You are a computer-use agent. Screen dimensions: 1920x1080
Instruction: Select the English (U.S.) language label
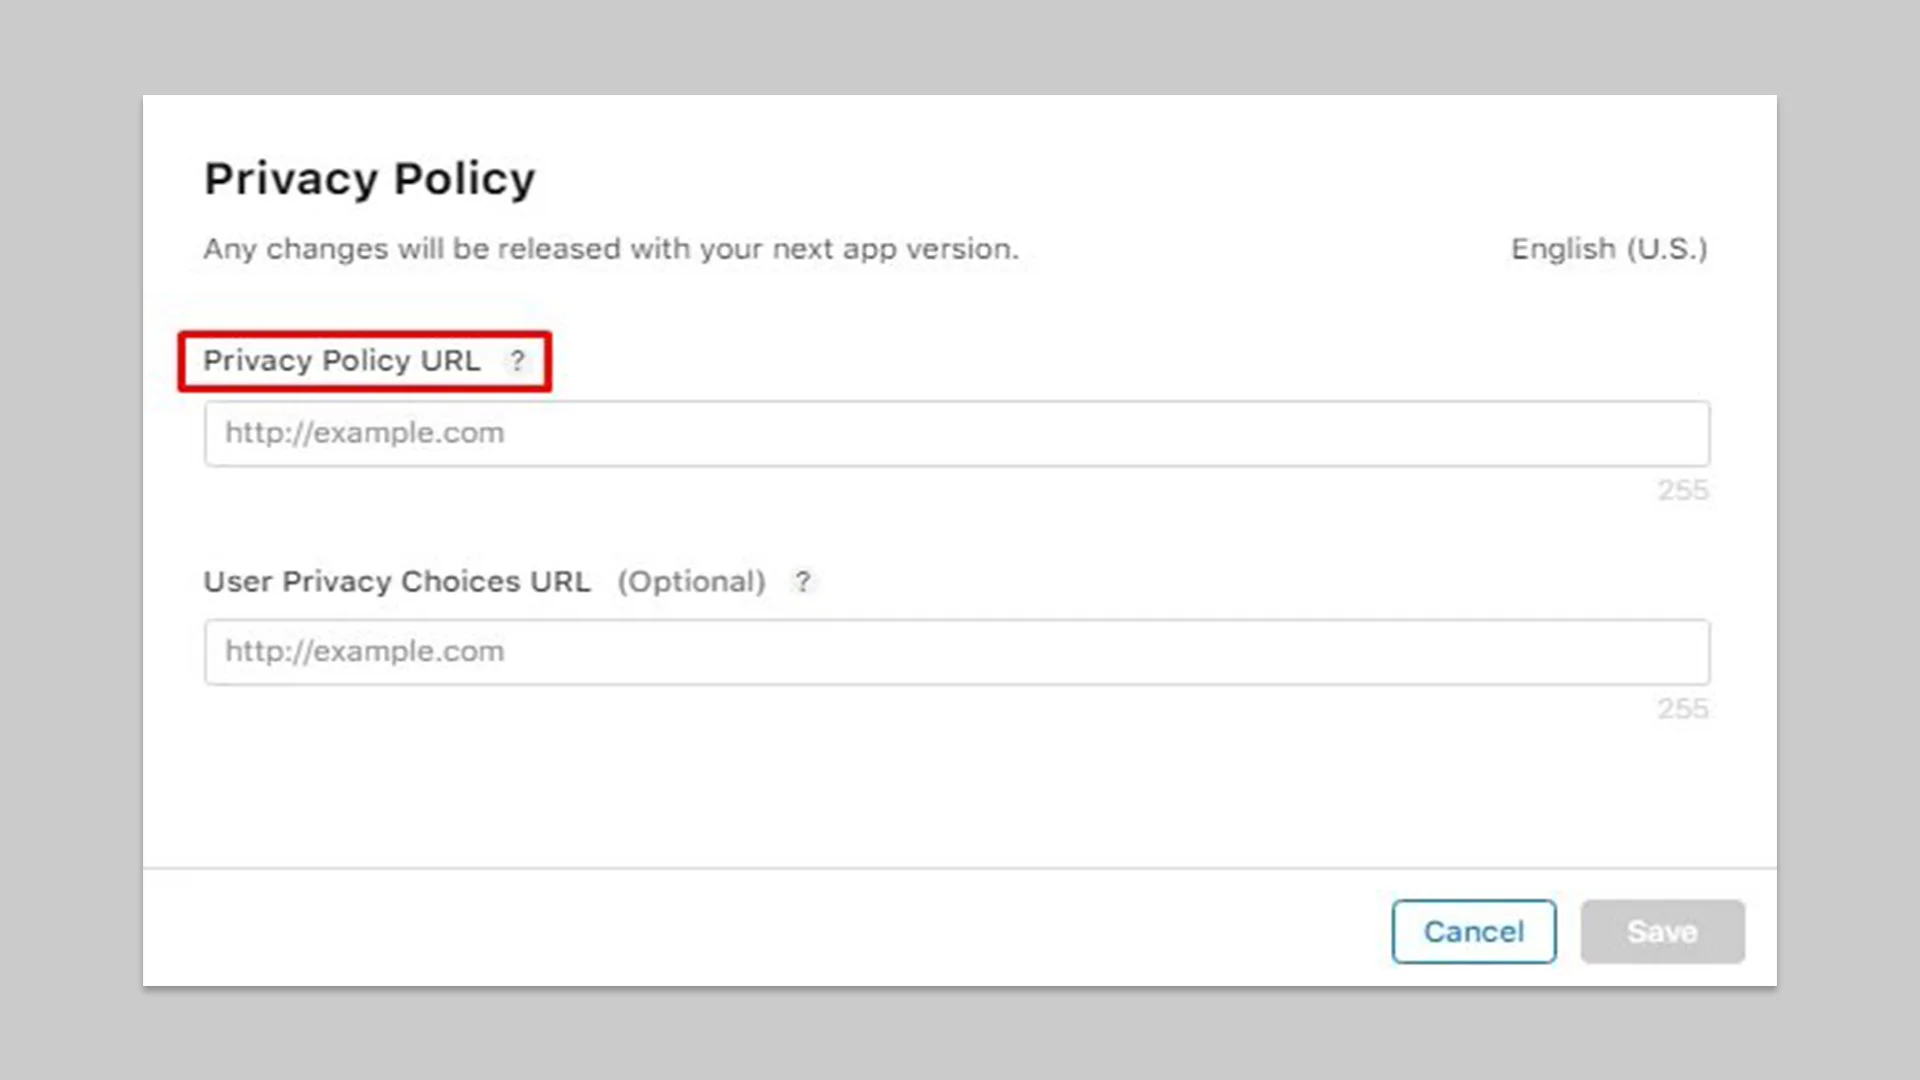1608,249
